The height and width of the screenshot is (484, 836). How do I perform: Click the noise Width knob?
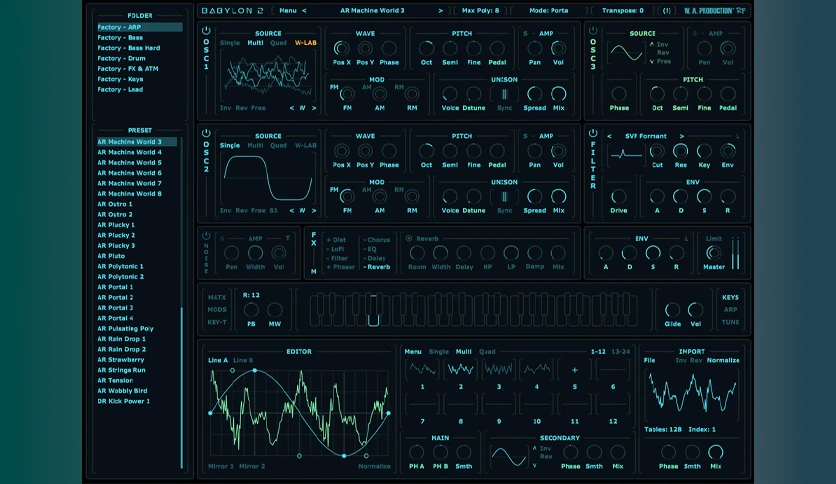click(255, 253)
